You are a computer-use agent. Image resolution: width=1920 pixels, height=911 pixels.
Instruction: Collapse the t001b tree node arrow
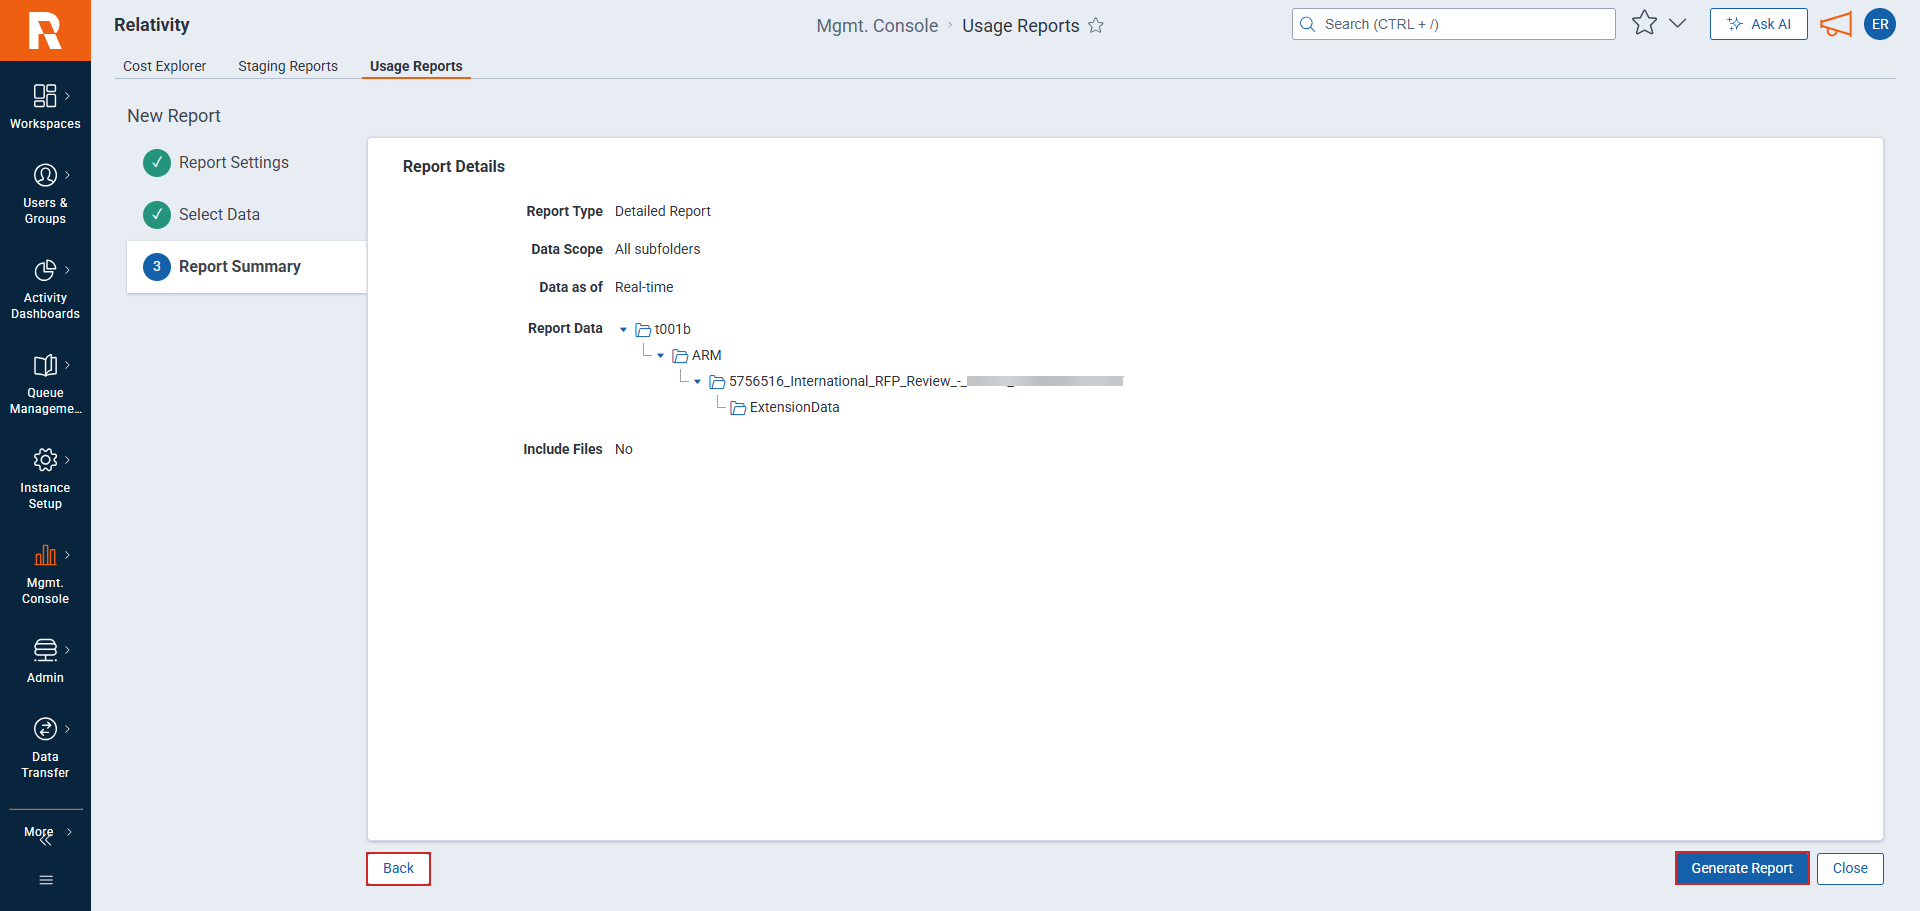[x=623, y=330]
